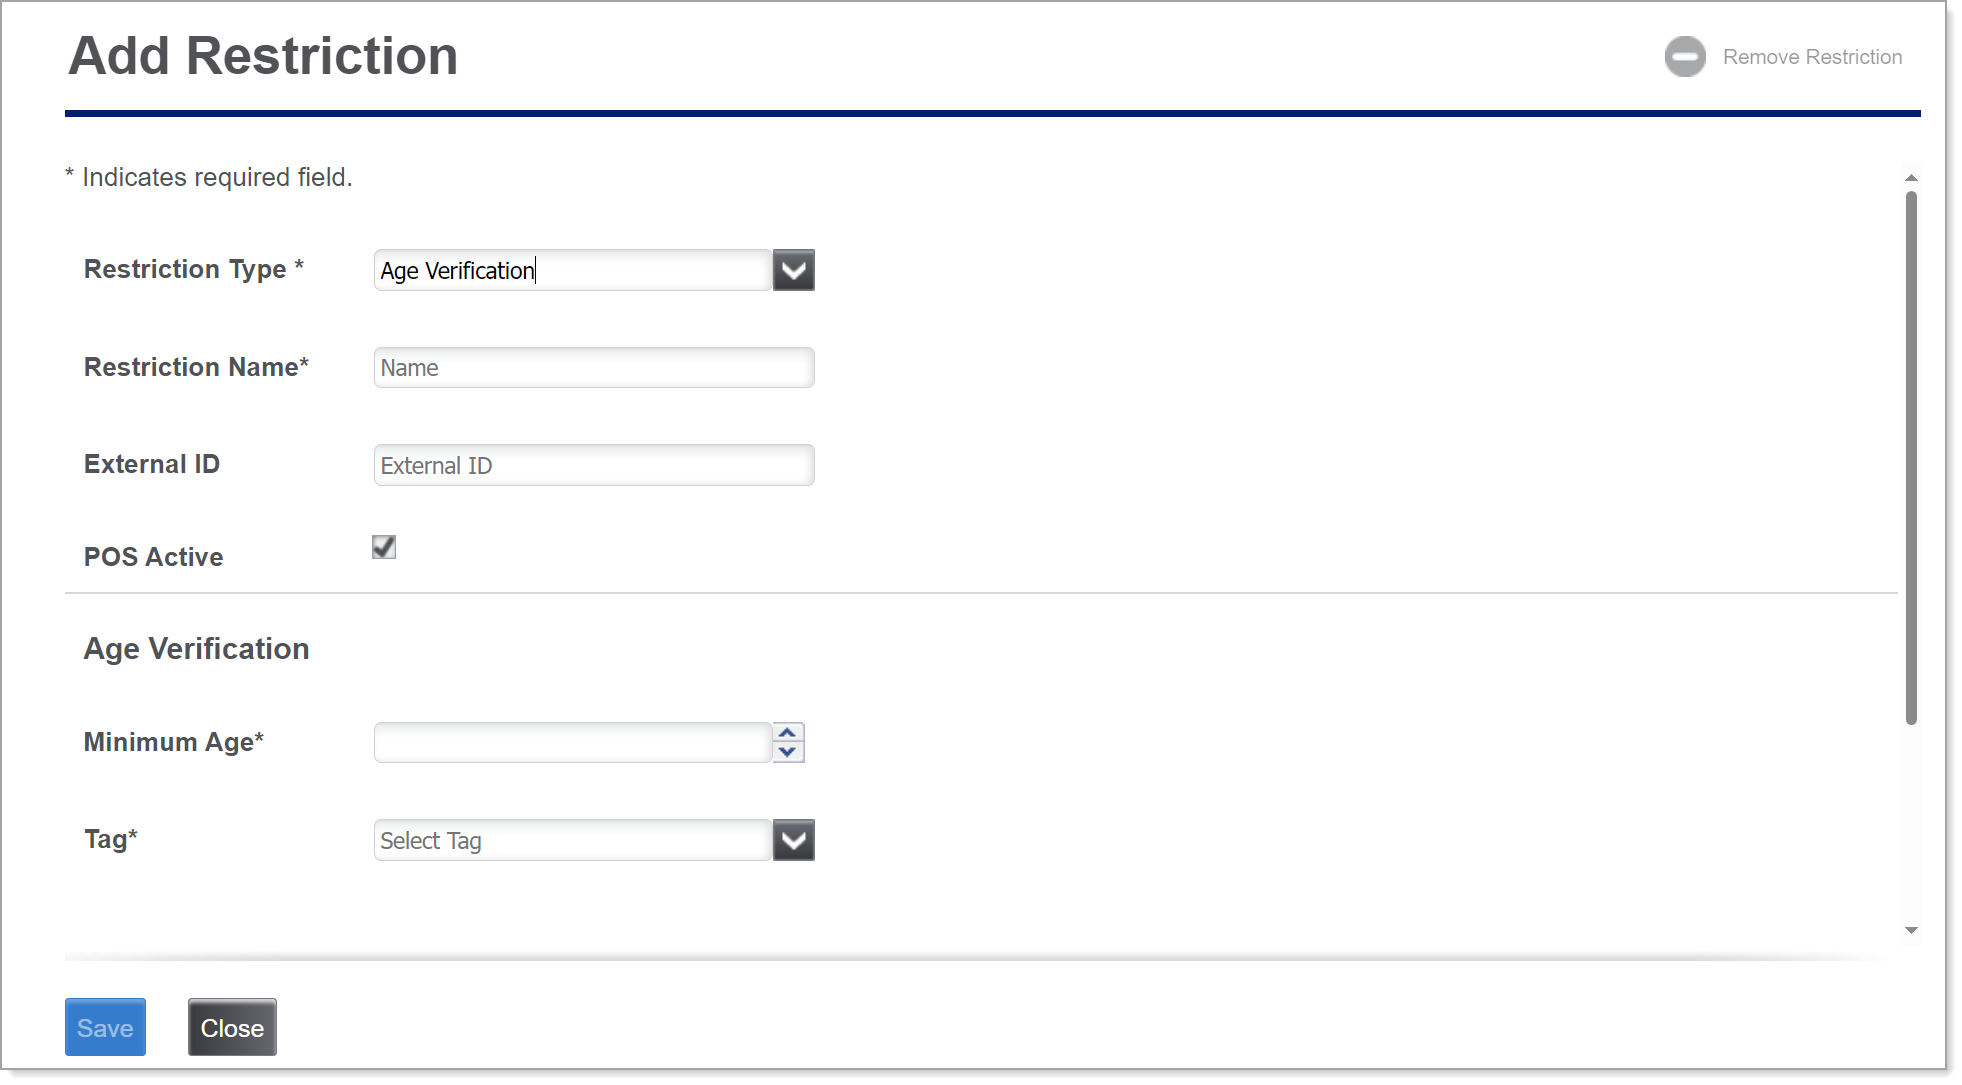Click the Close button

pyautogui.click(x=231, y=1028)
